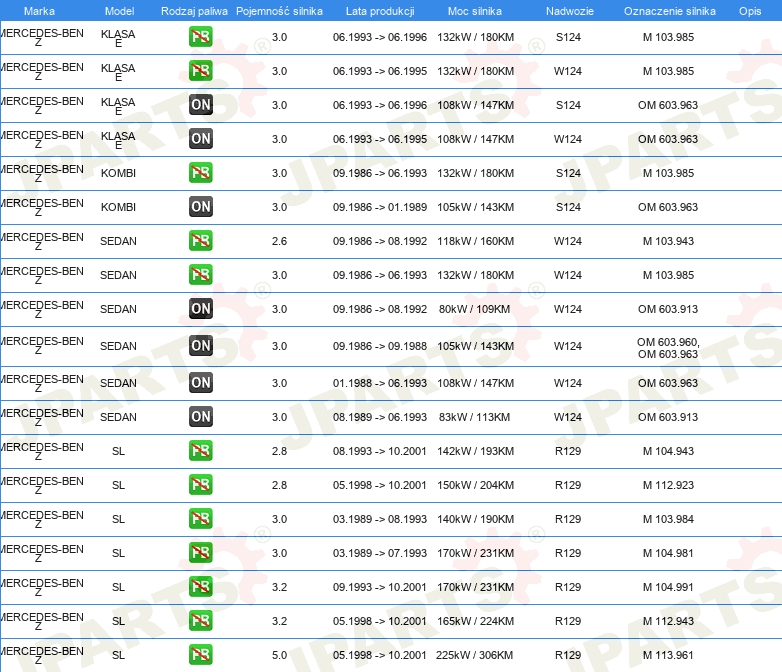Screen dimensions: 782x672
Task: Click the Pojemność silnika column header
Action: point(279,11)
